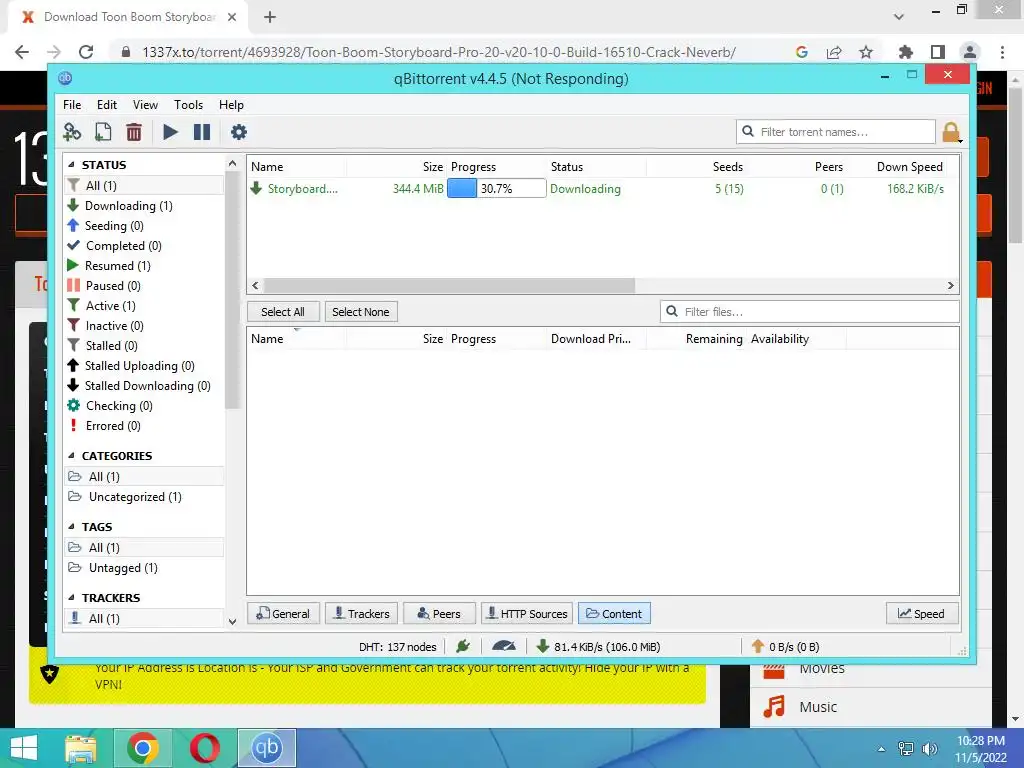1024x768 pixels.
Task: Collapse the CATEGORIES section
Action: click(x=72, y=456)
